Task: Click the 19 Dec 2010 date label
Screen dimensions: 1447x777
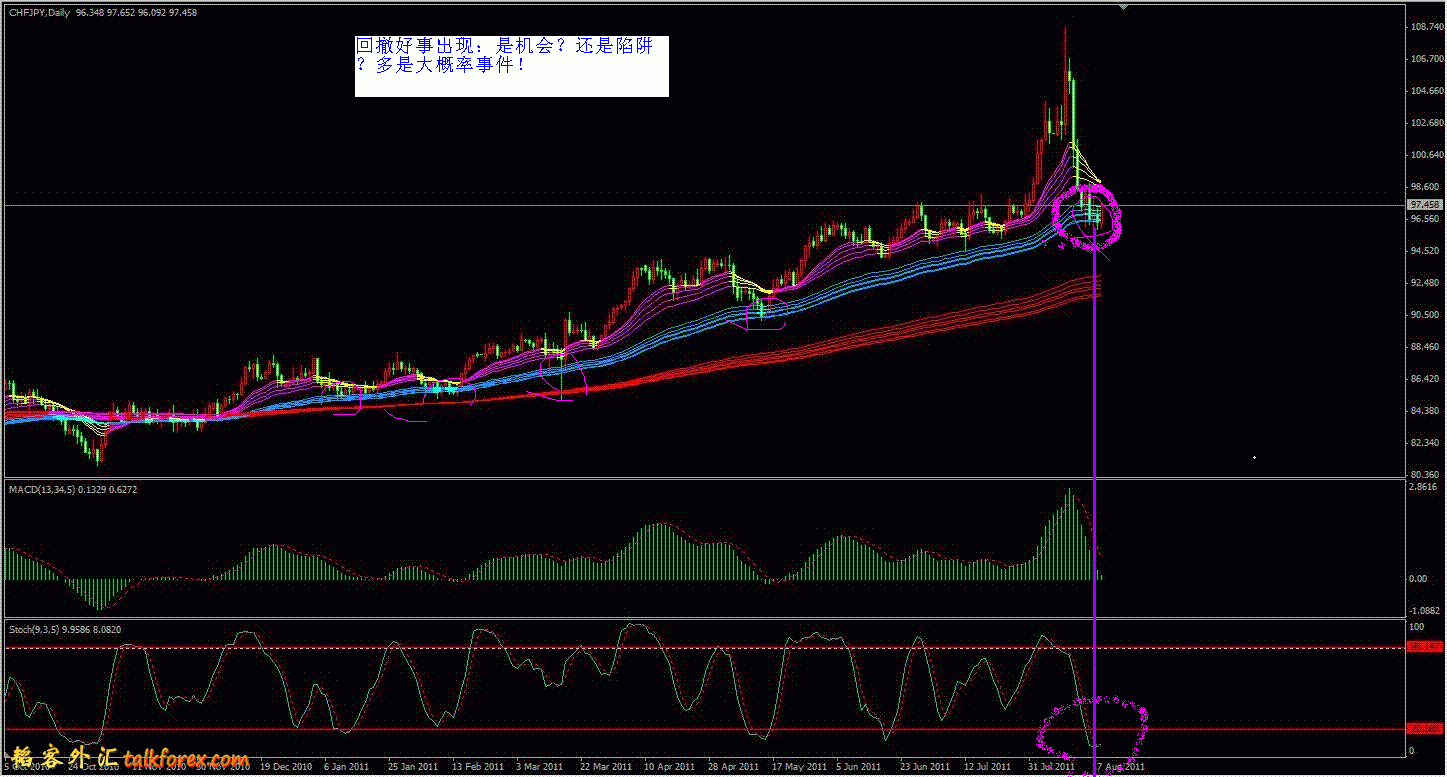Action: point(288,767)
